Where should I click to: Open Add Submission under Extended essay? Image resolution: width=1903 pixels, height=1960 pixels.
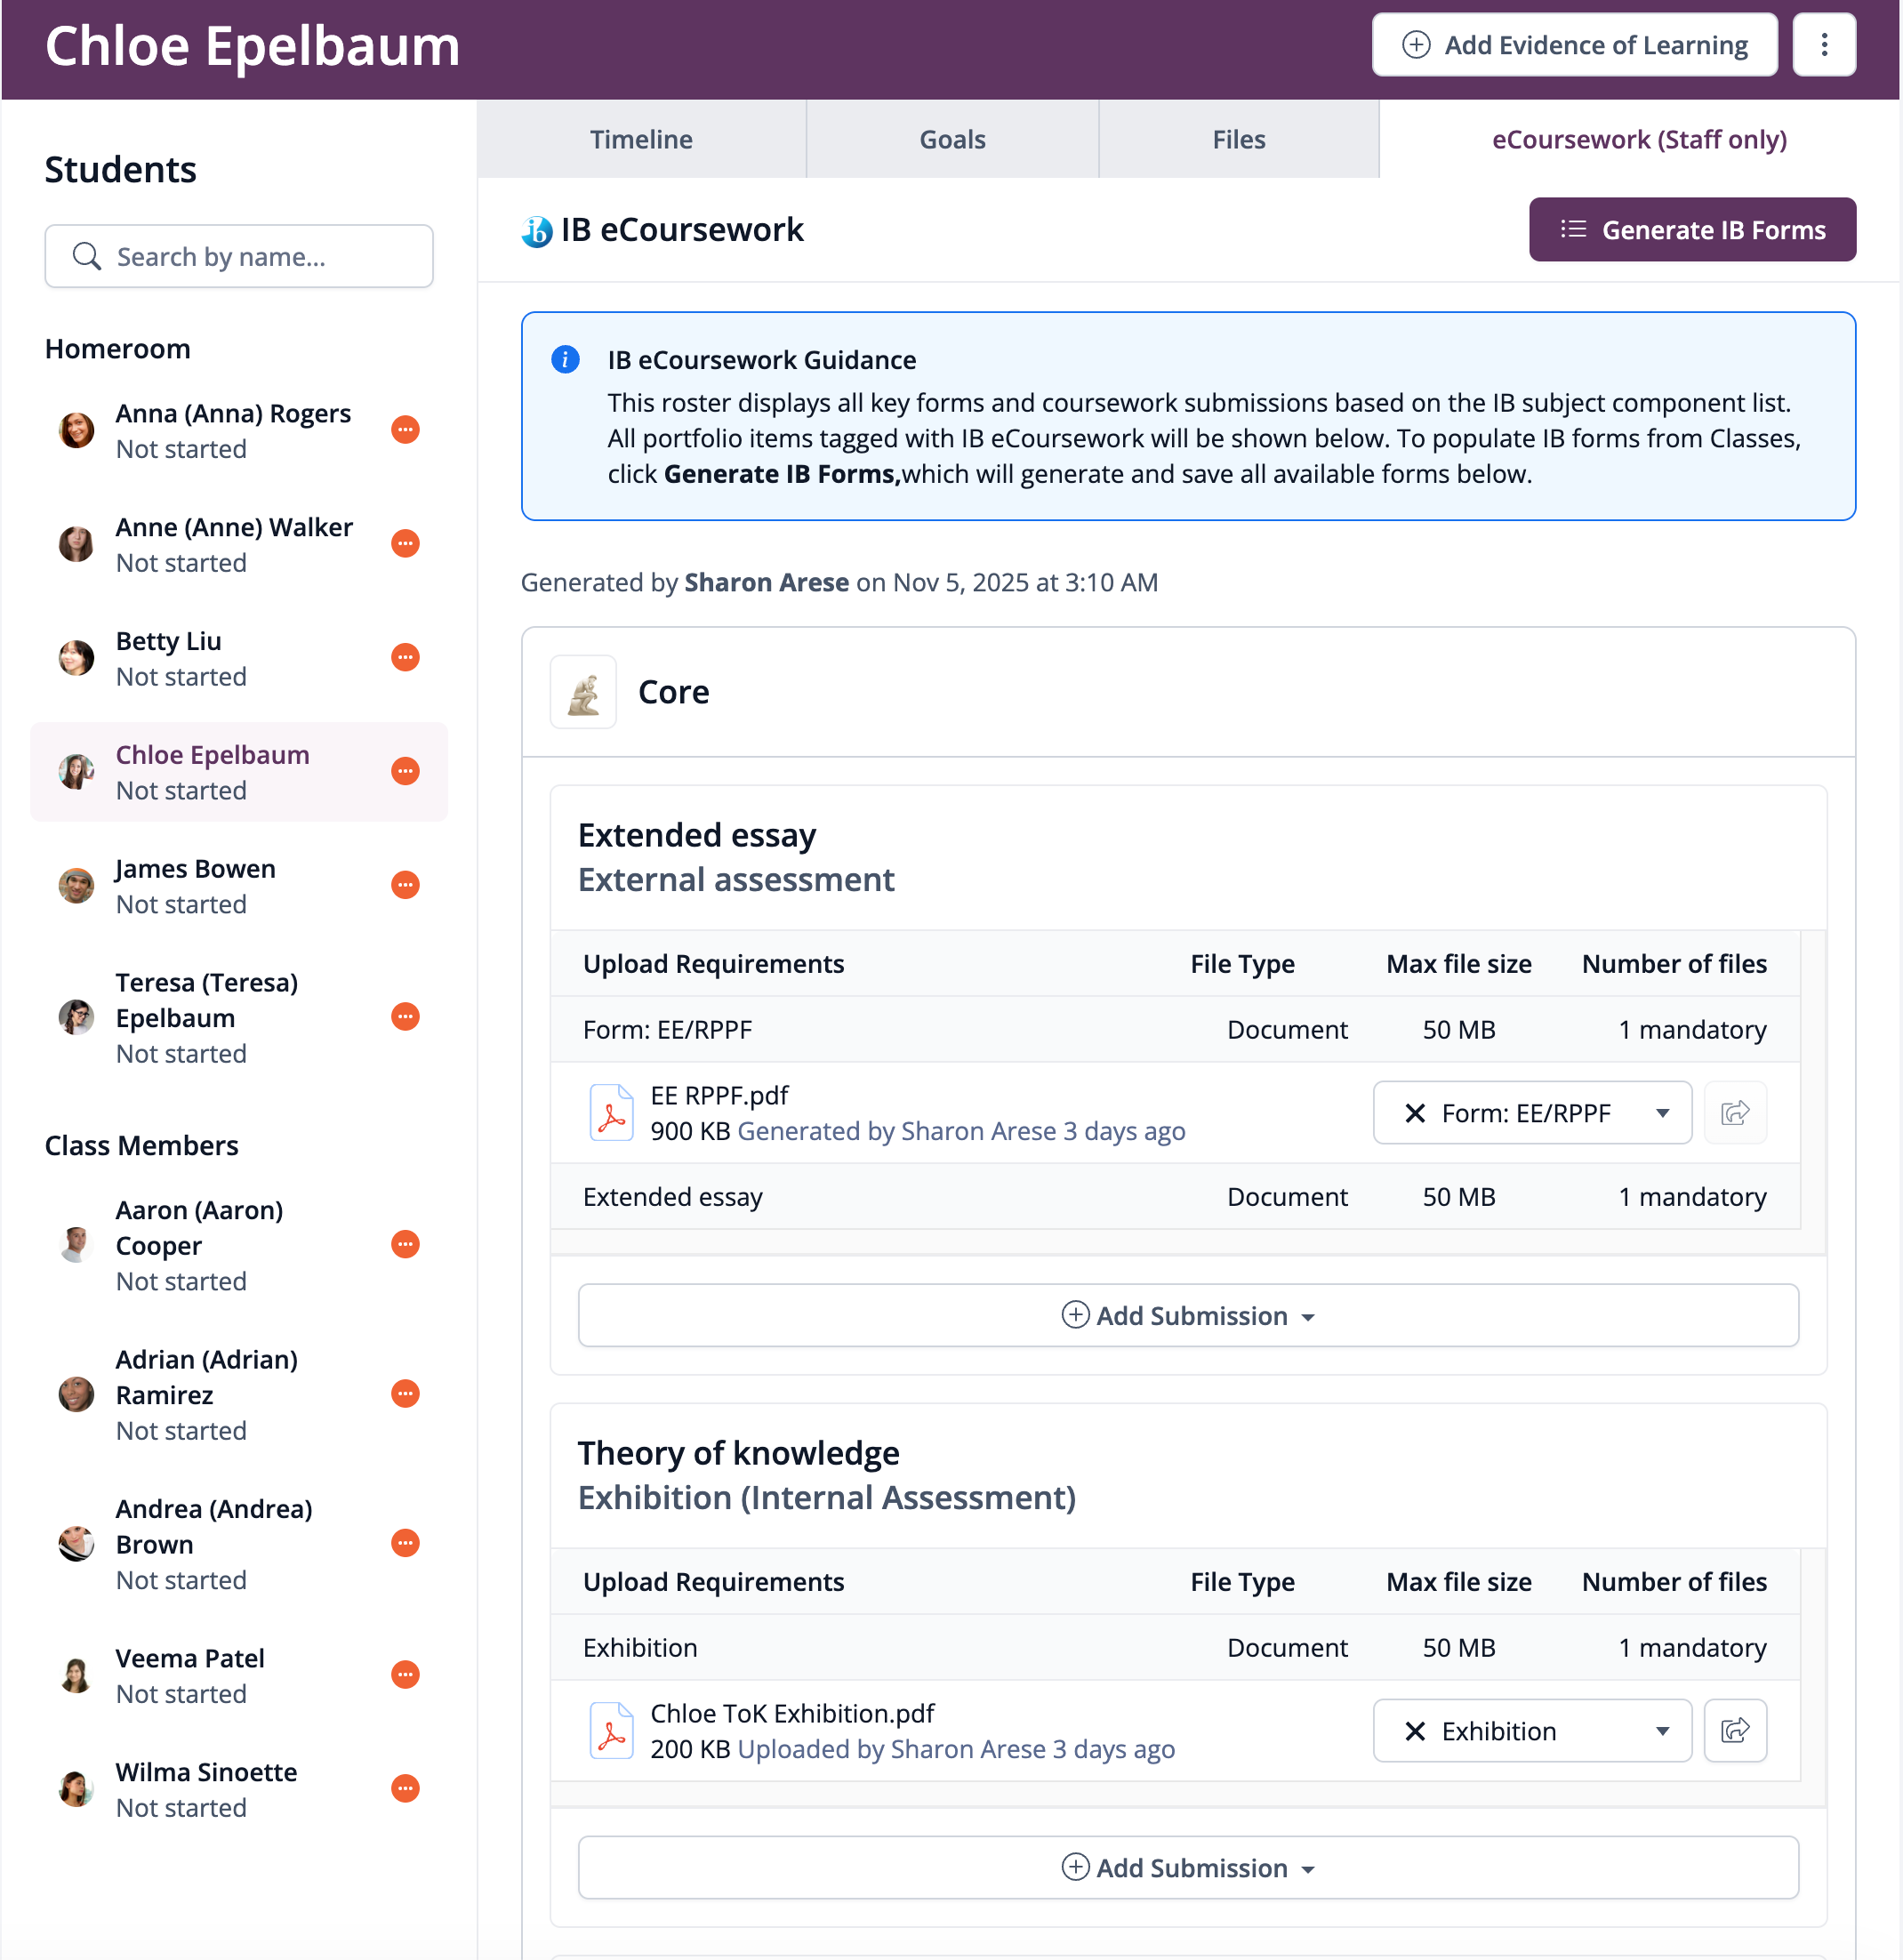[1187, 1315]
